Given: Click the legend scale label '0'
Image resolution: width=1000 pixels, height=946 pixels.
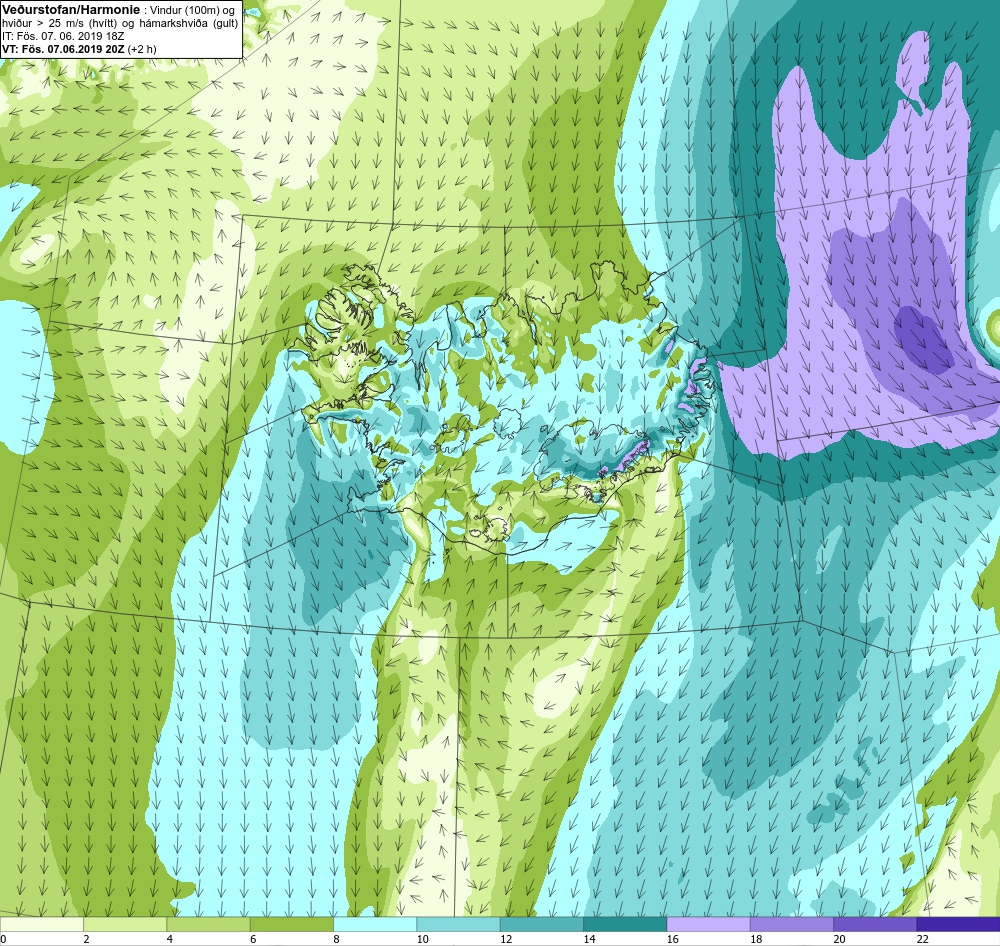Looking at the screenshot, I should 3,939.
